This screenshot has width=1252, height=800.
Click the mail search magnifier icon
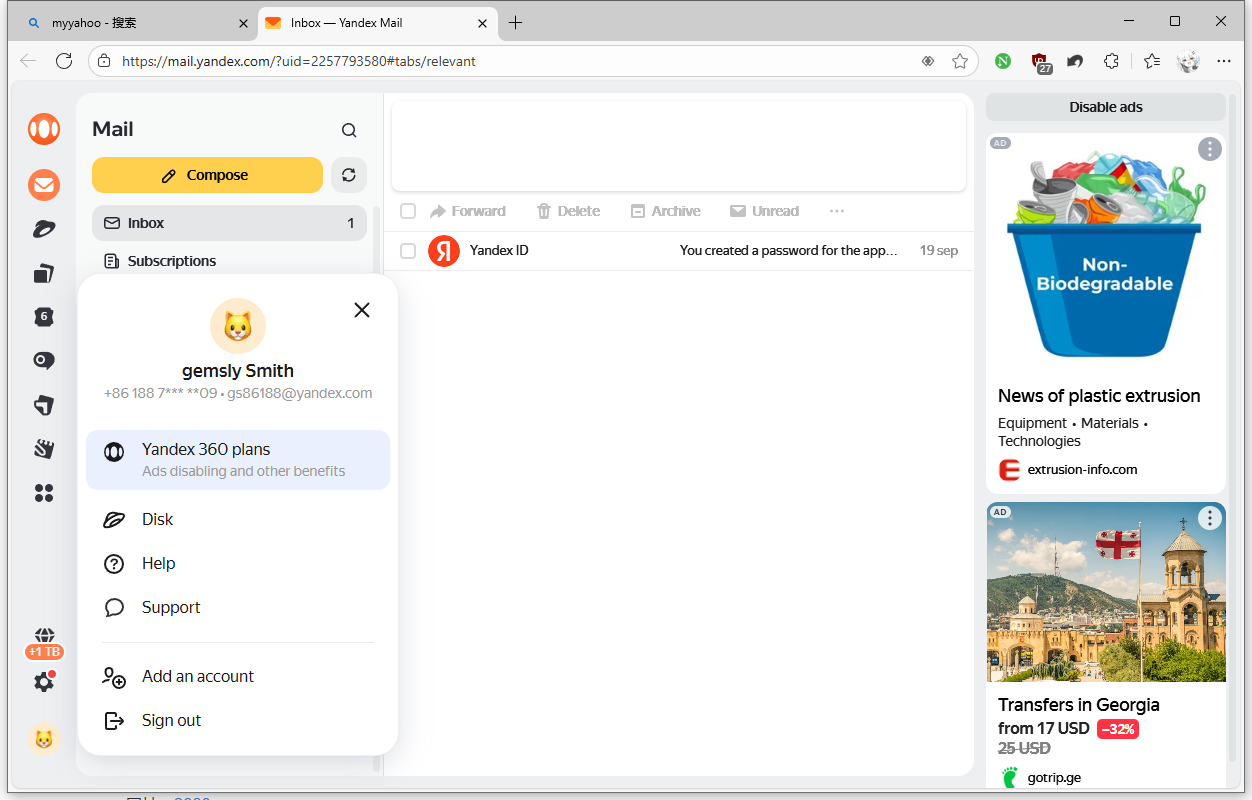349,130
